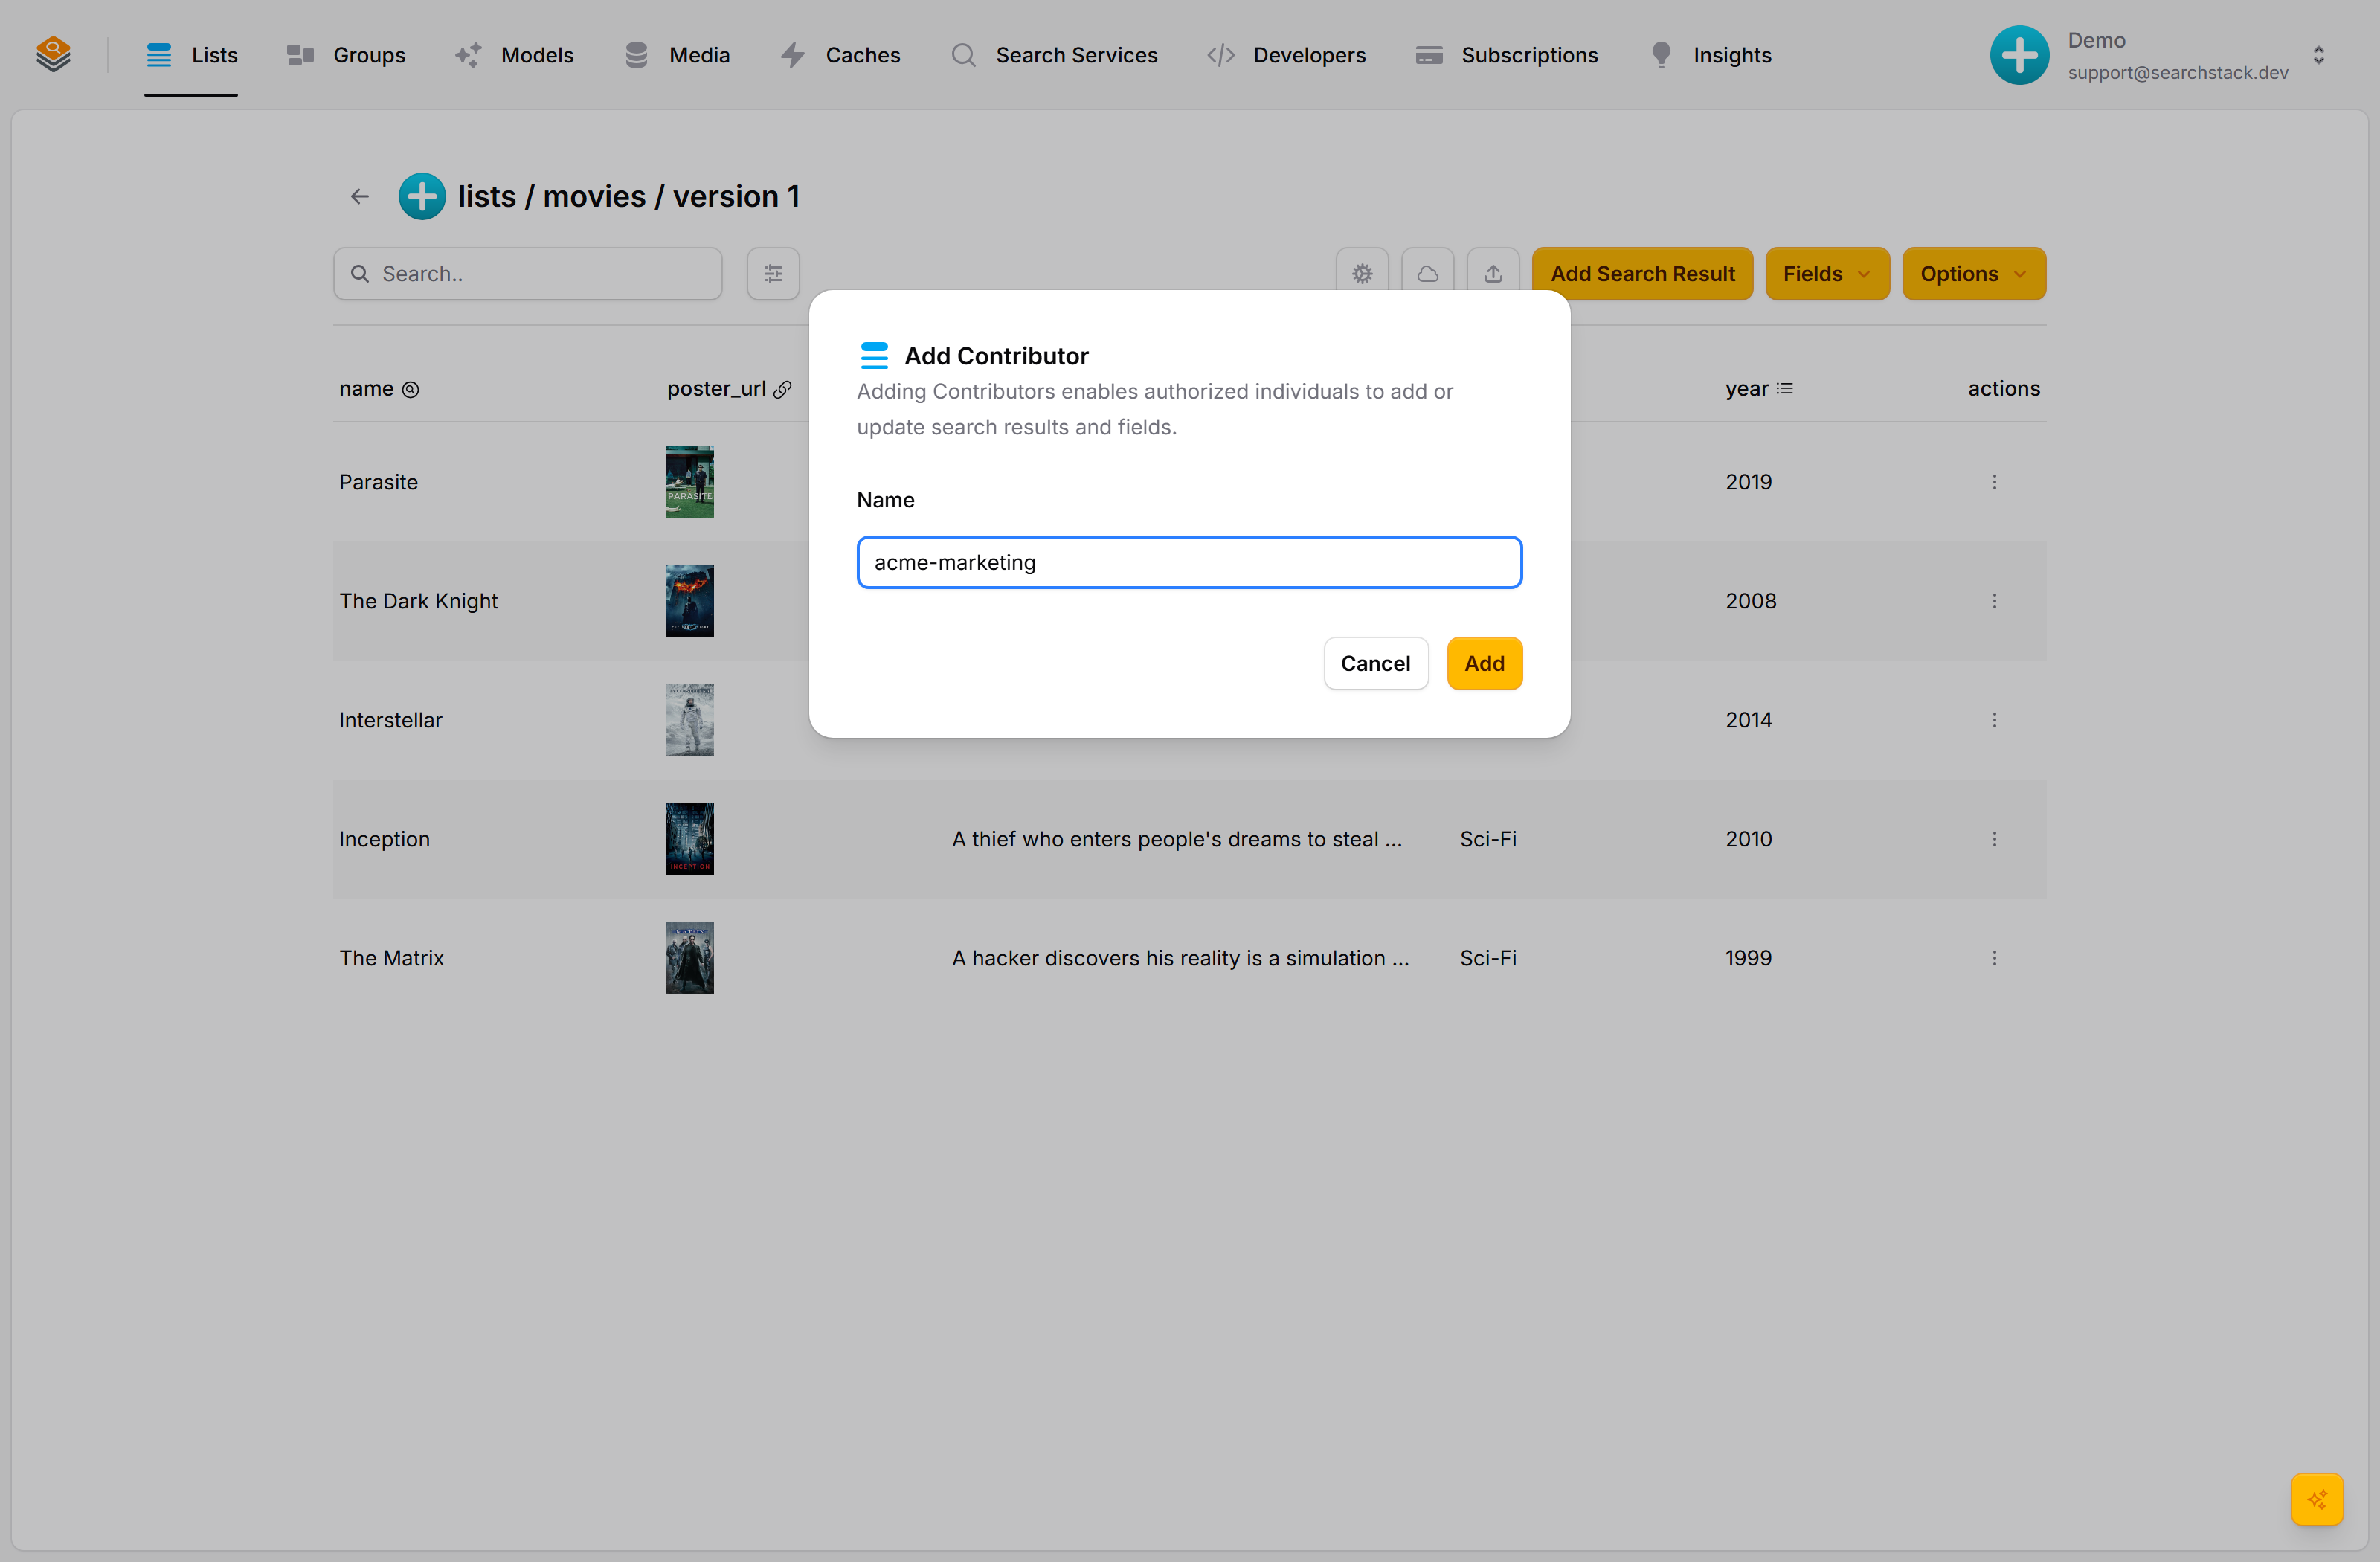Viewport: 2380px width, 1562px height.
Task: Click the year column list icon
Action: (x=1785, y=389)
